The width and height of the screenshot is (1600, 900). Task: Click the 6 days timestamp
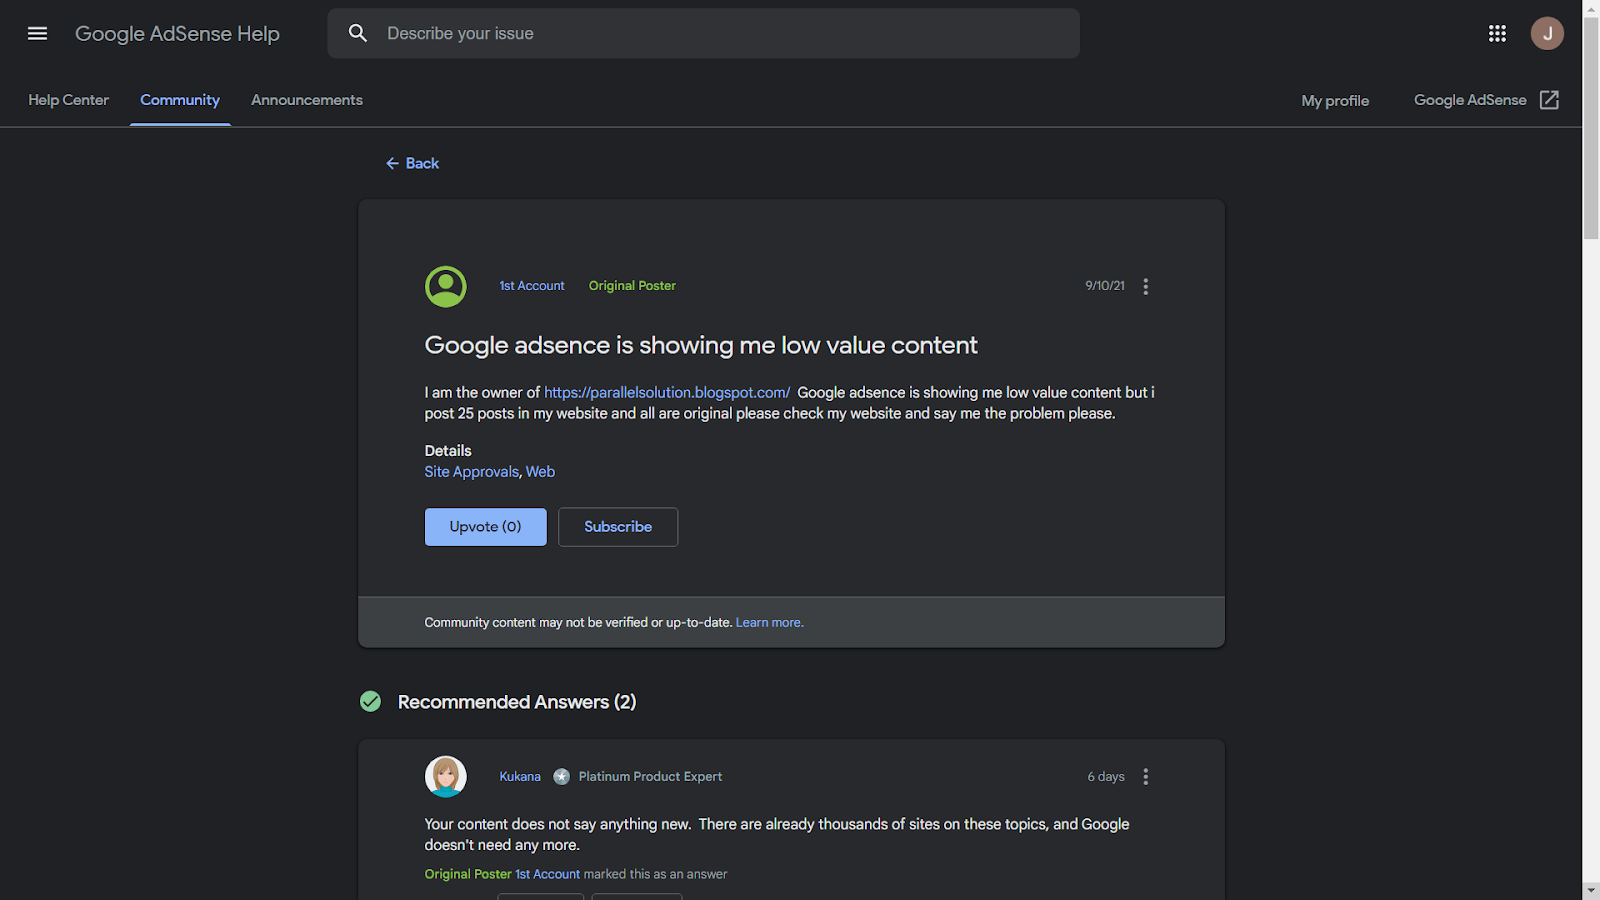tap(1106, 777)
